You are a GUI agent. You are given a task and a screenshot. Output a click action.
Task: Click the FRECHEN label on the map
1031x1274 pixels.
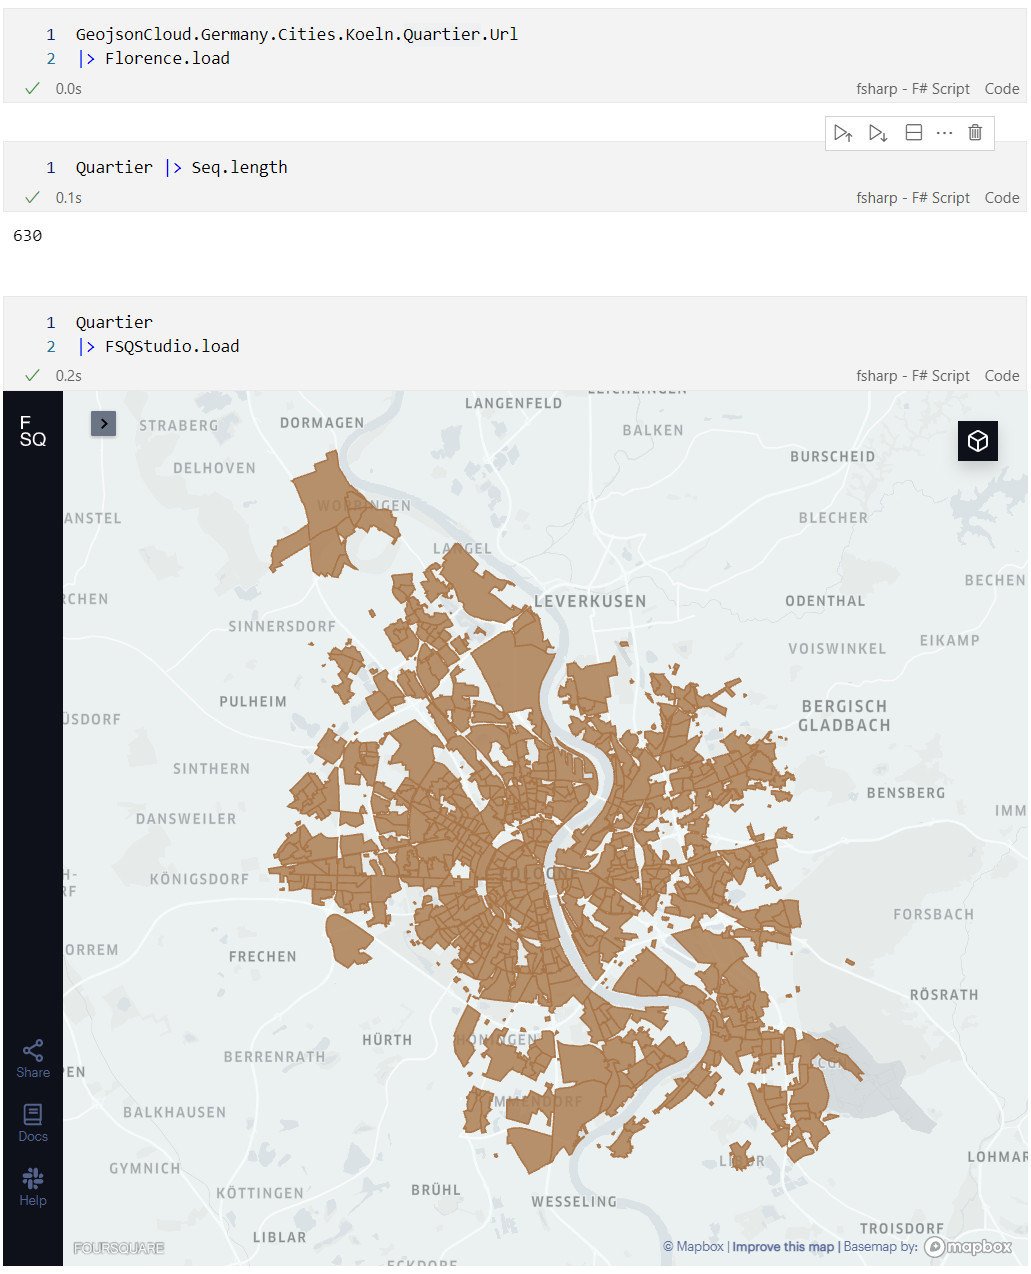[263, 957]
